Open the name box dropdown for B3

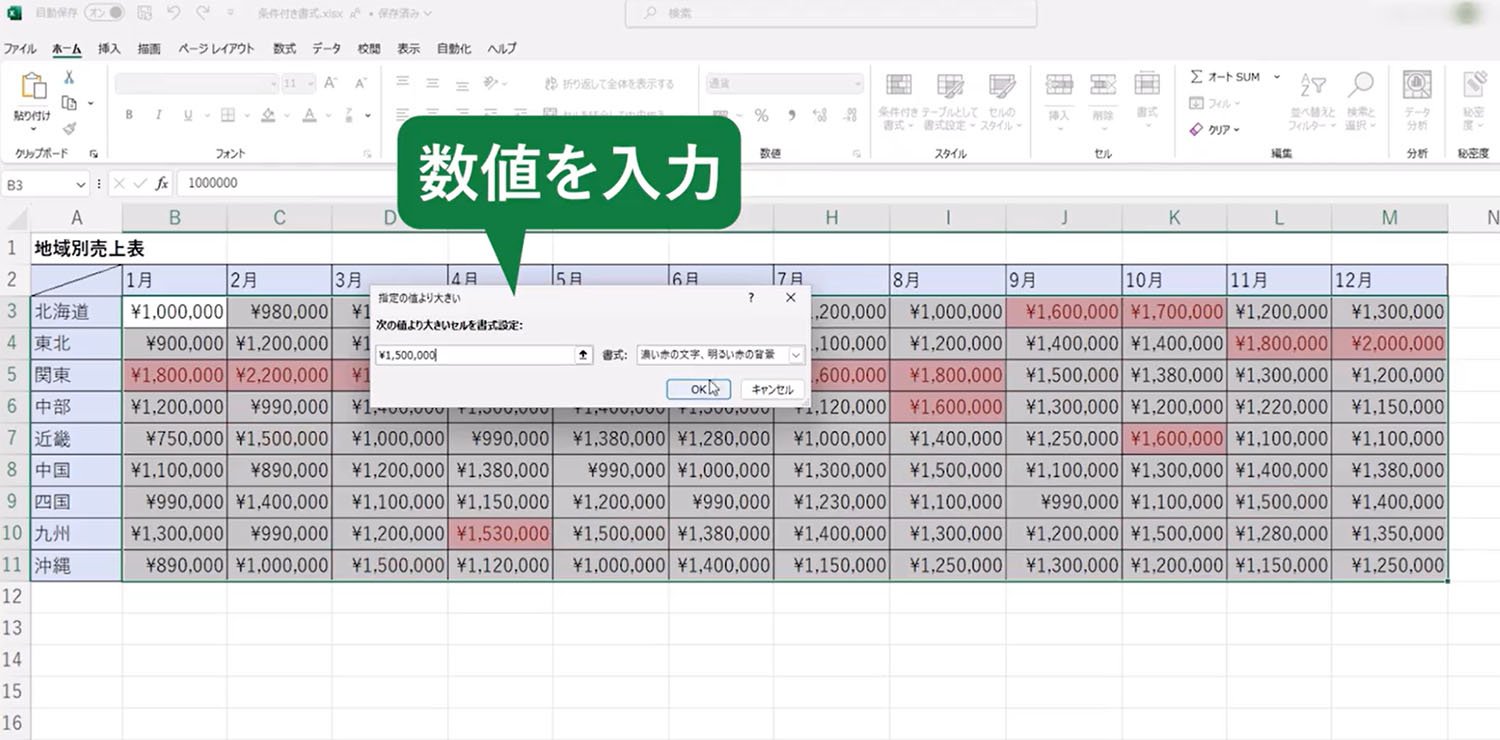pyautogui.click(x=80, y=184)
